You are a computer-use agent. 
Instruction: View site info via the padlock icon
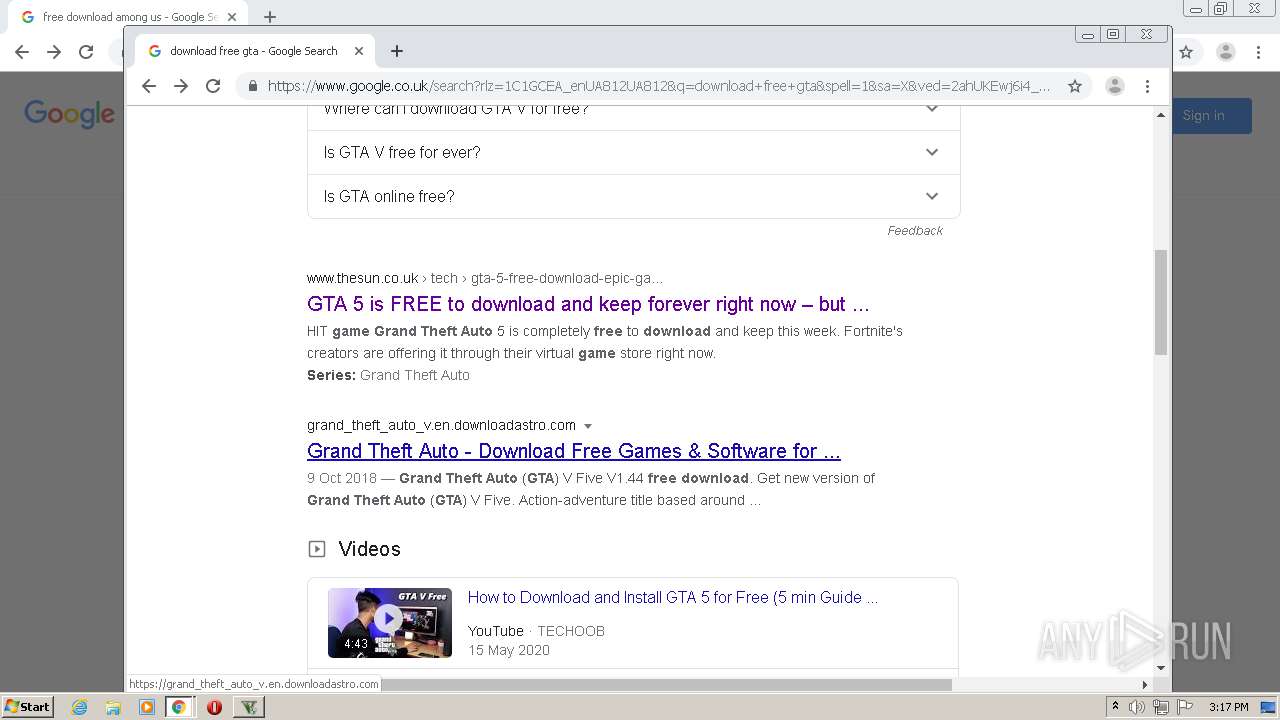[252, 86]
